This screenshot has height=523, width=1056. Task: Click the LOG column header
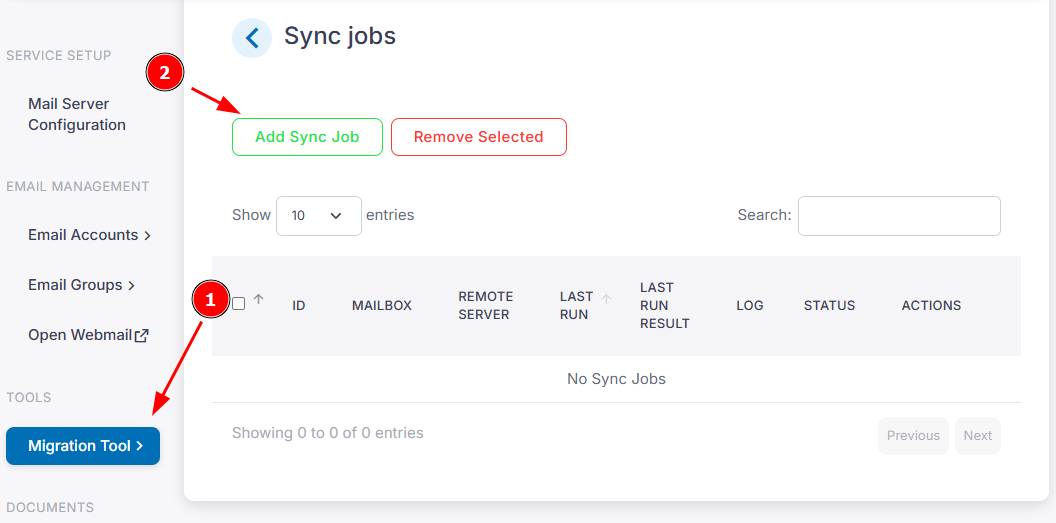pyautogui.click(x=750, y=306)
